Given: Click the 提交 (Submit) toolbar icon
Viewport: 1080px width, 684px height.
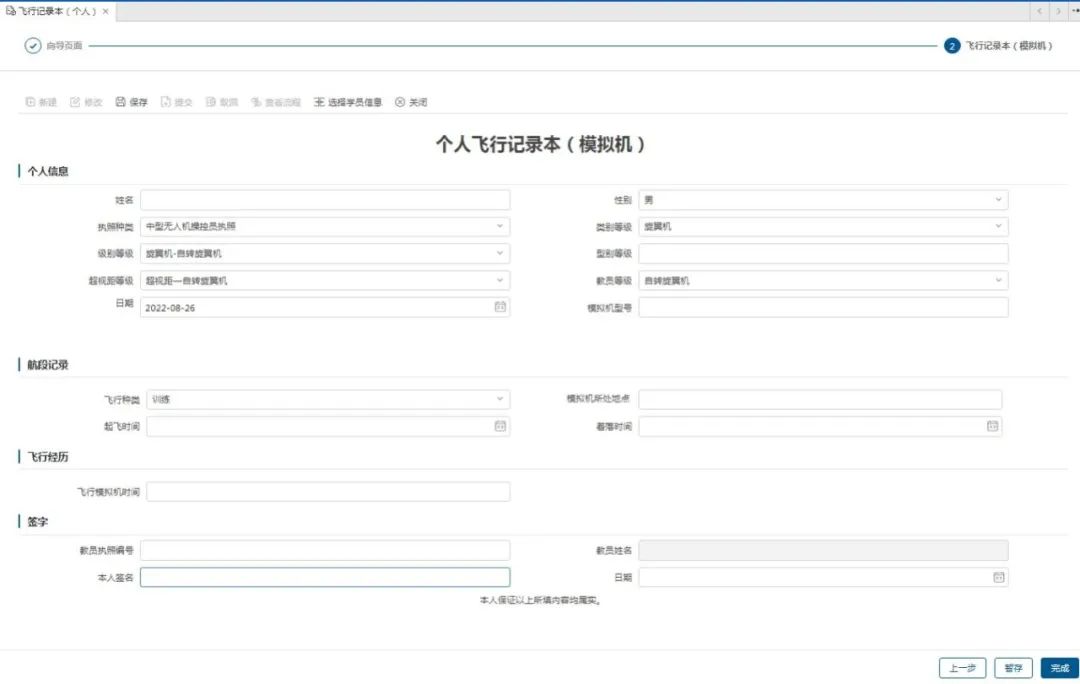Looking at the screenshot, I should tap(176, 101).
